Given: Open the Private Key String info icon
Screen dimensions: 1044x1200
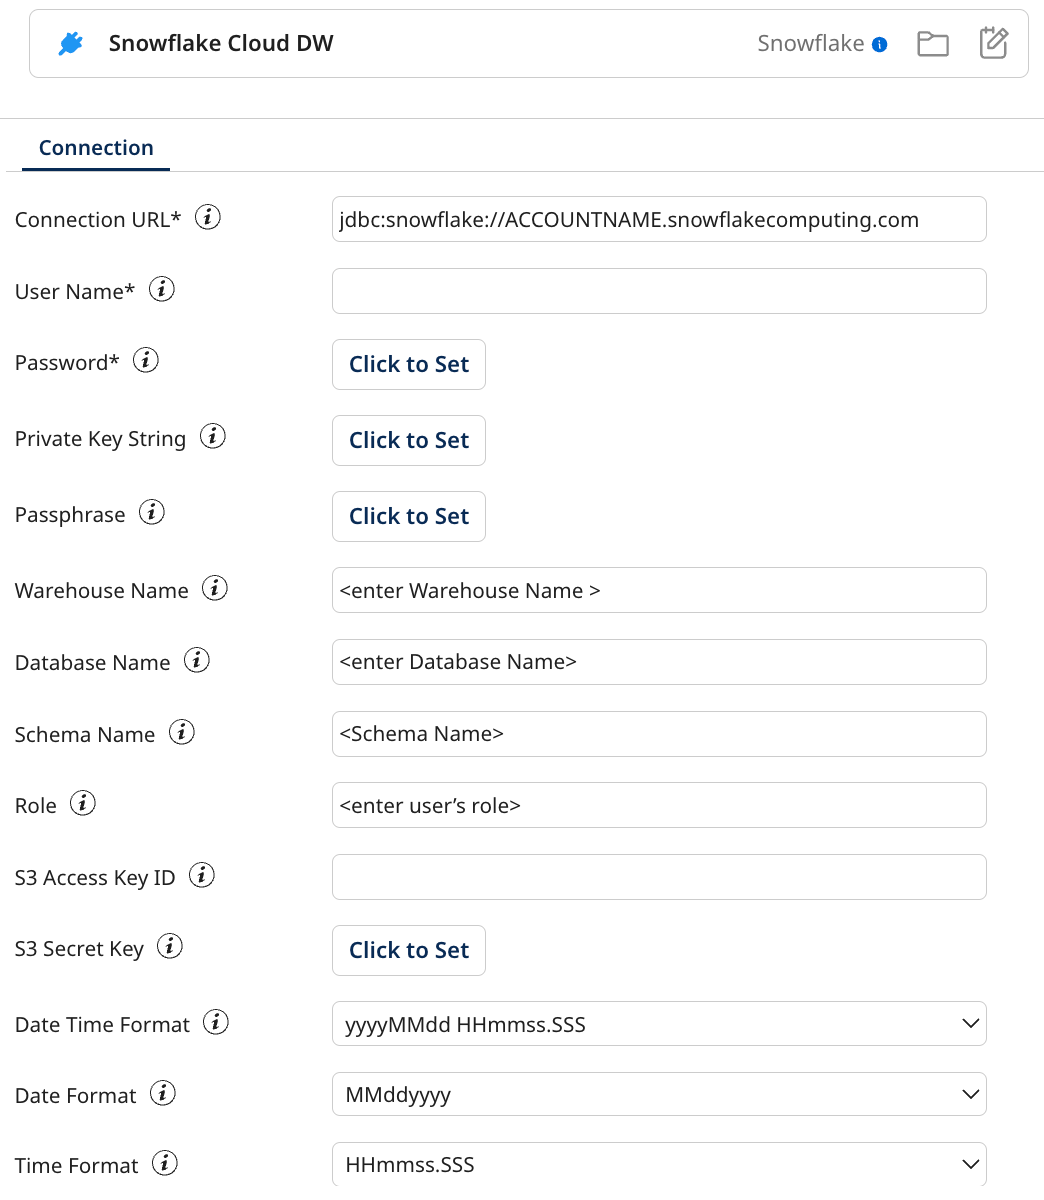Looking at the screenshot, I should (212, 436).
